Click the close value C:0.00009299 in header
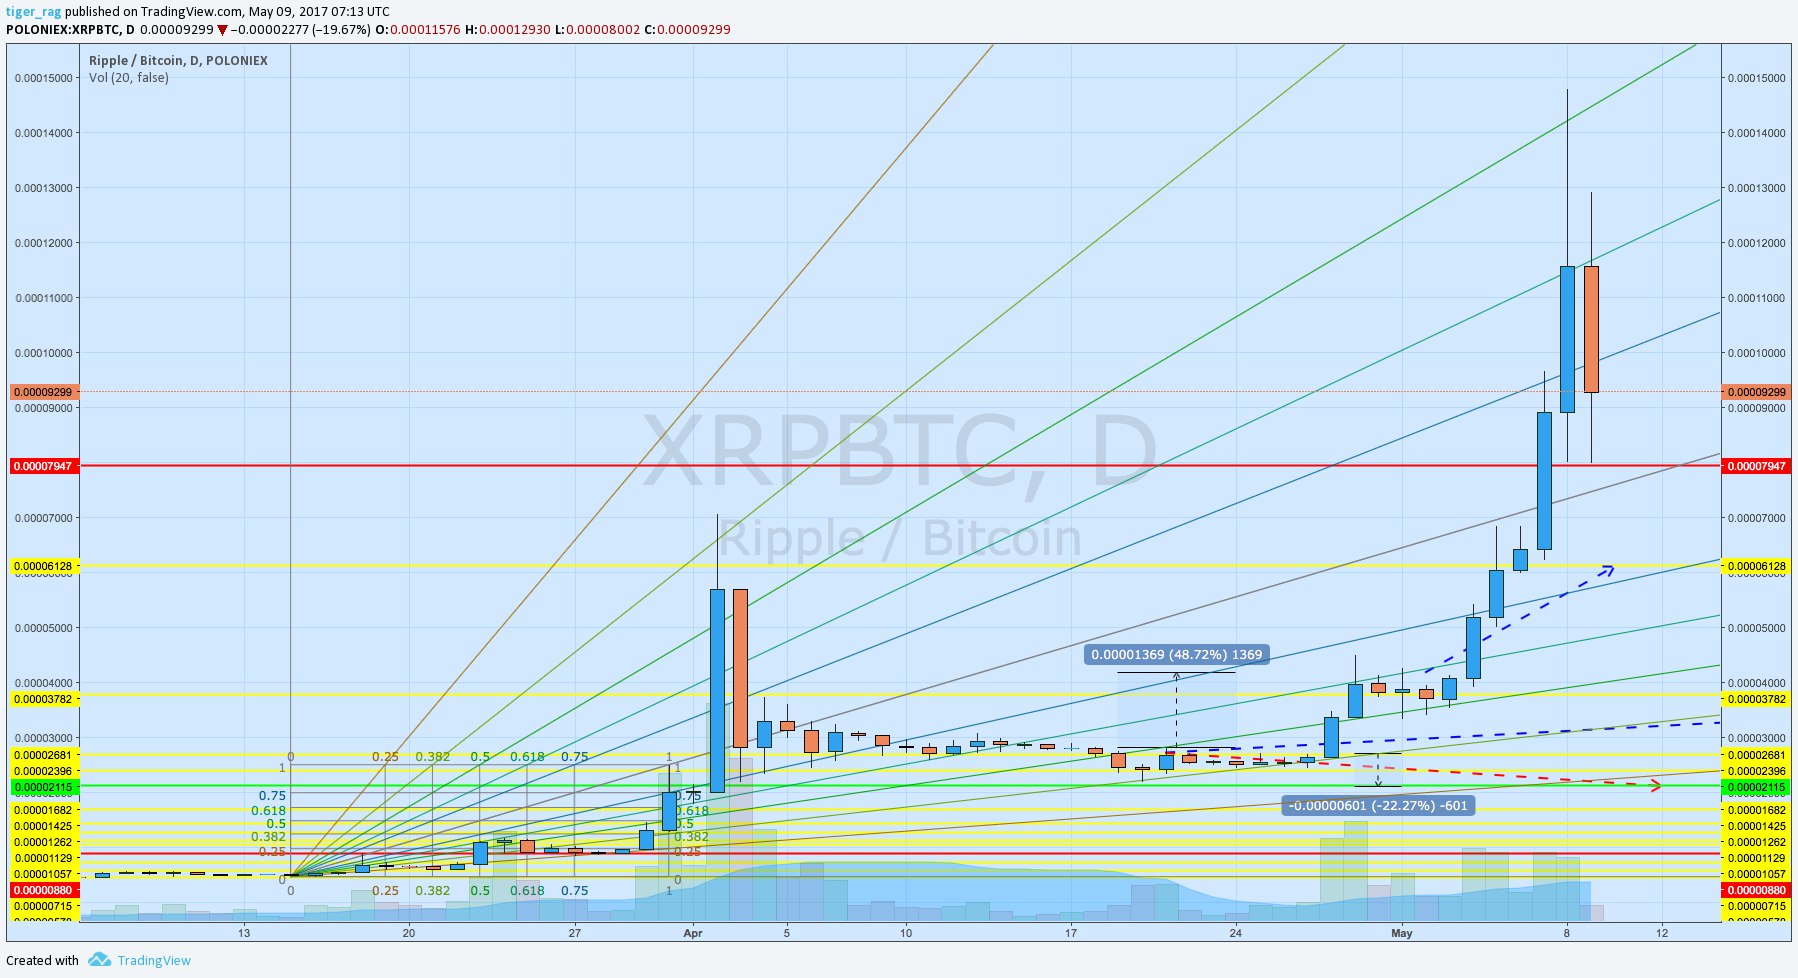This screenshot has height=978, width=1798. click(x=687, y=29)
